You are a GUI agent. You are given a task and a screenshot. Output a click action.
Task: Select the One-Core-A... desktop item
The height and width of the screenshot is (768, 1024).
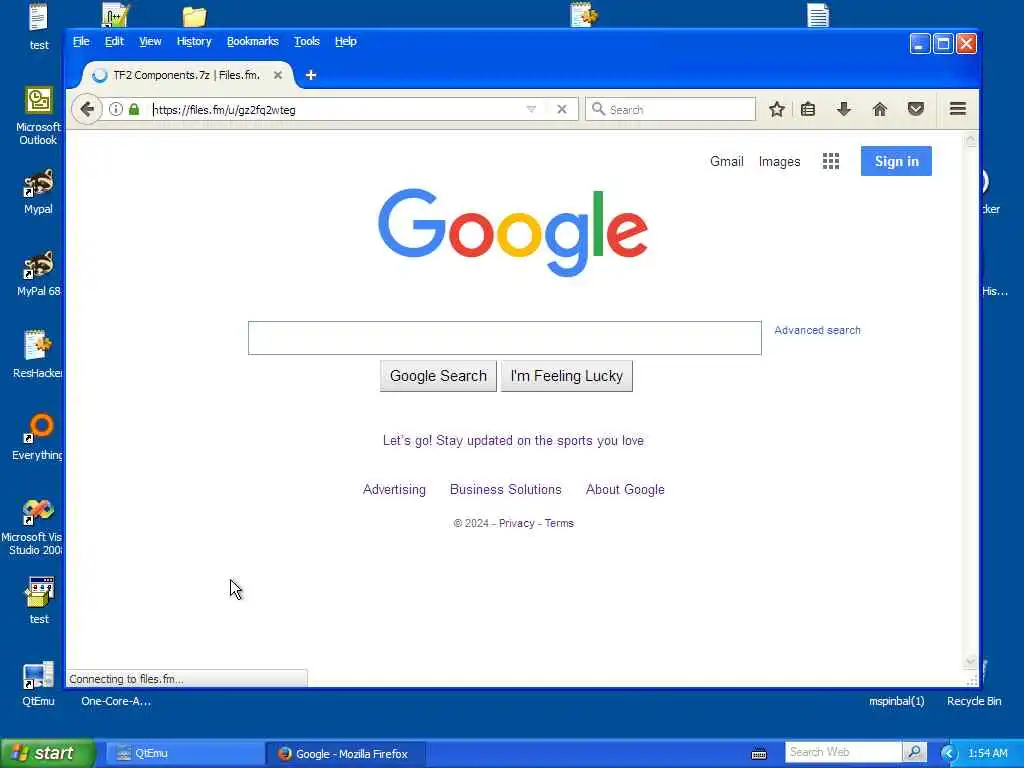[x=116, y=701]
